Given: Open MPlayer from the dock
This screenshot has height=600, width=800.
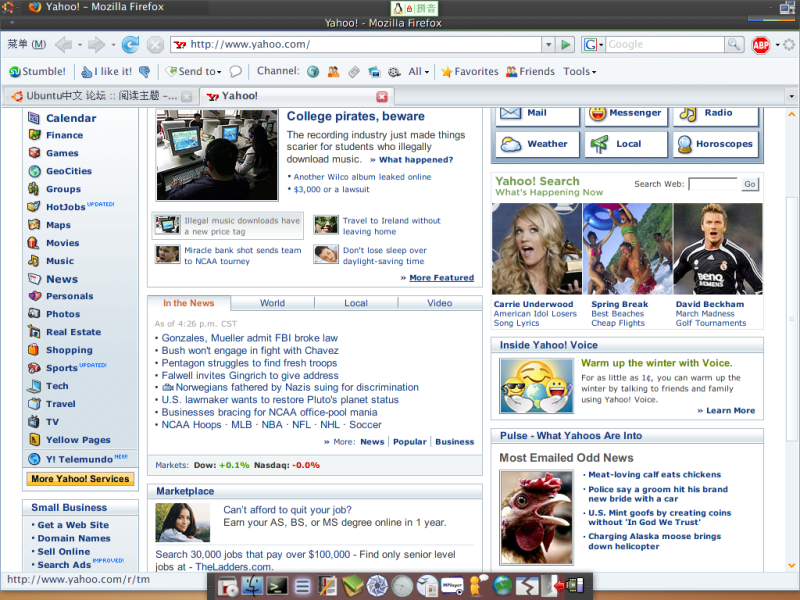Looking at the screenshot, I should 452,586.
